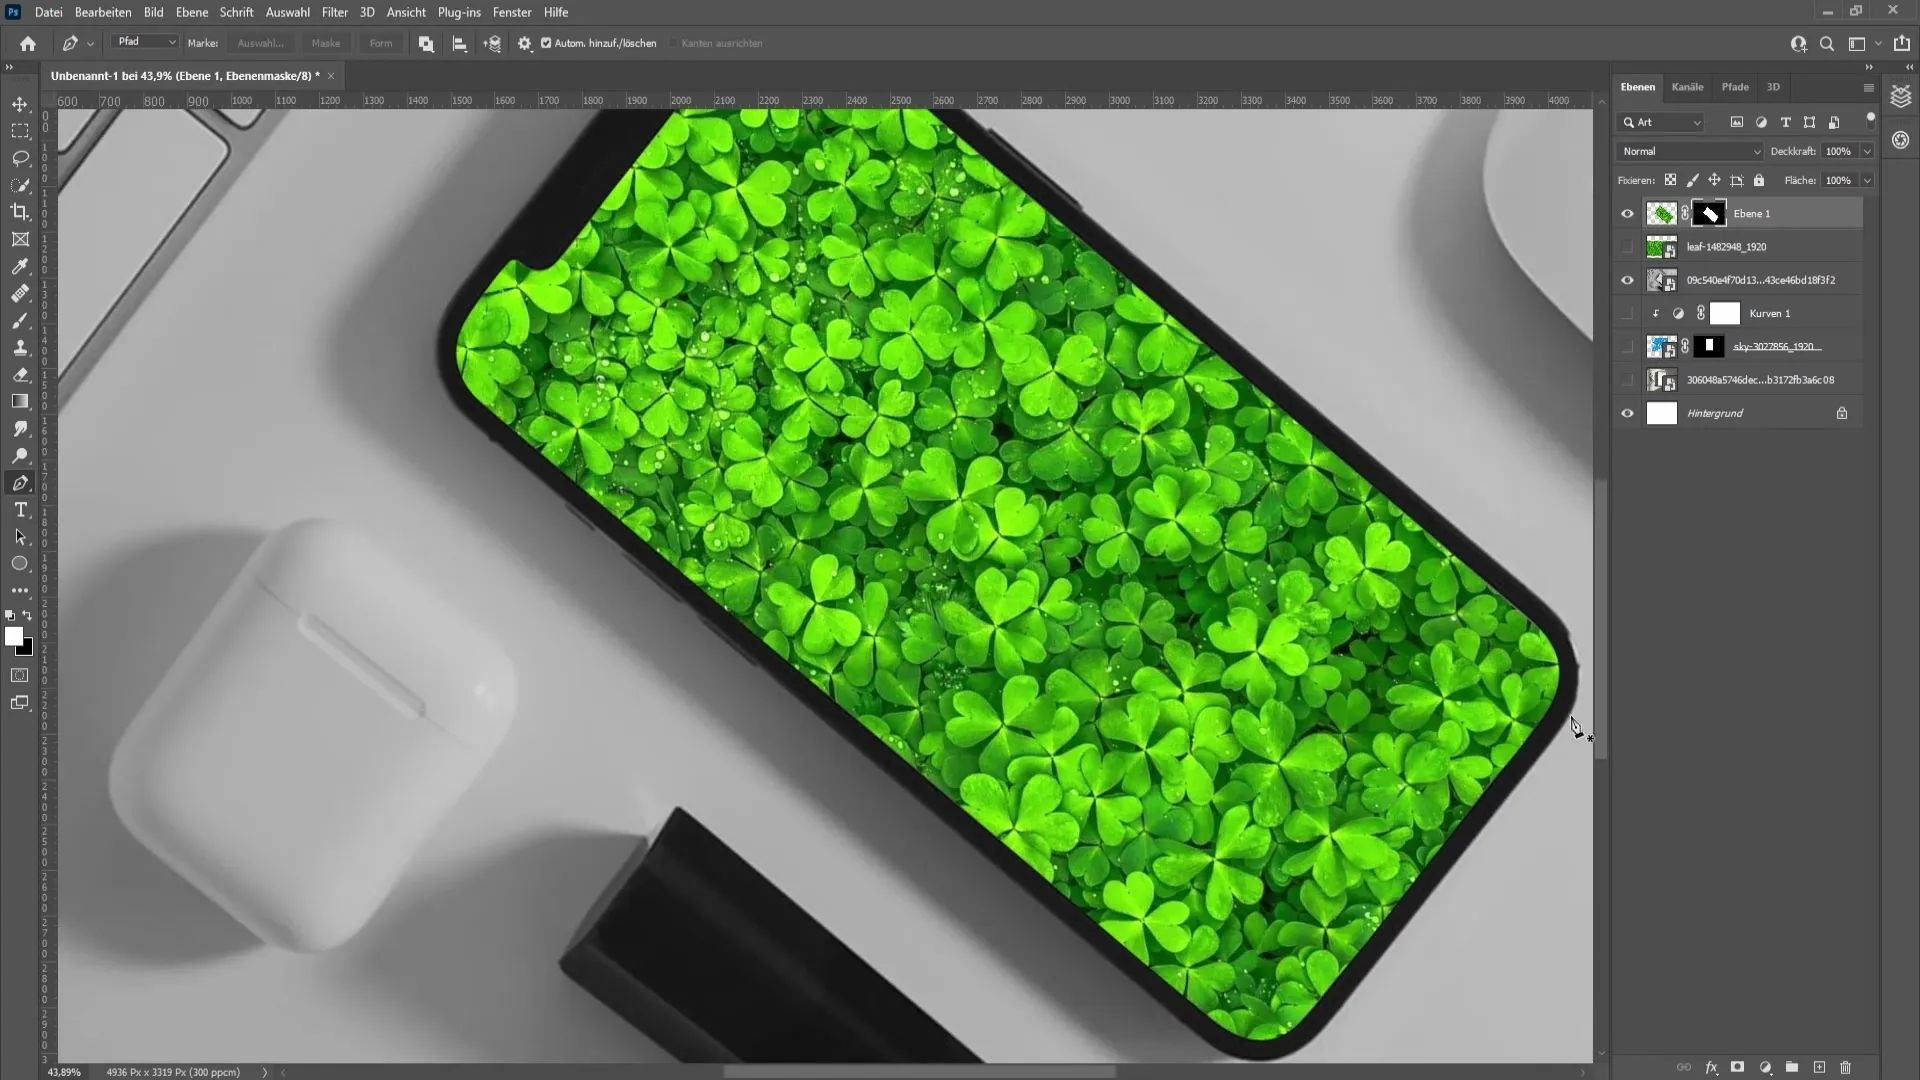This screenshot has height=1080, width=1920.
Task: Select the Clone Stamp tool
Action: tap(20, 347)
